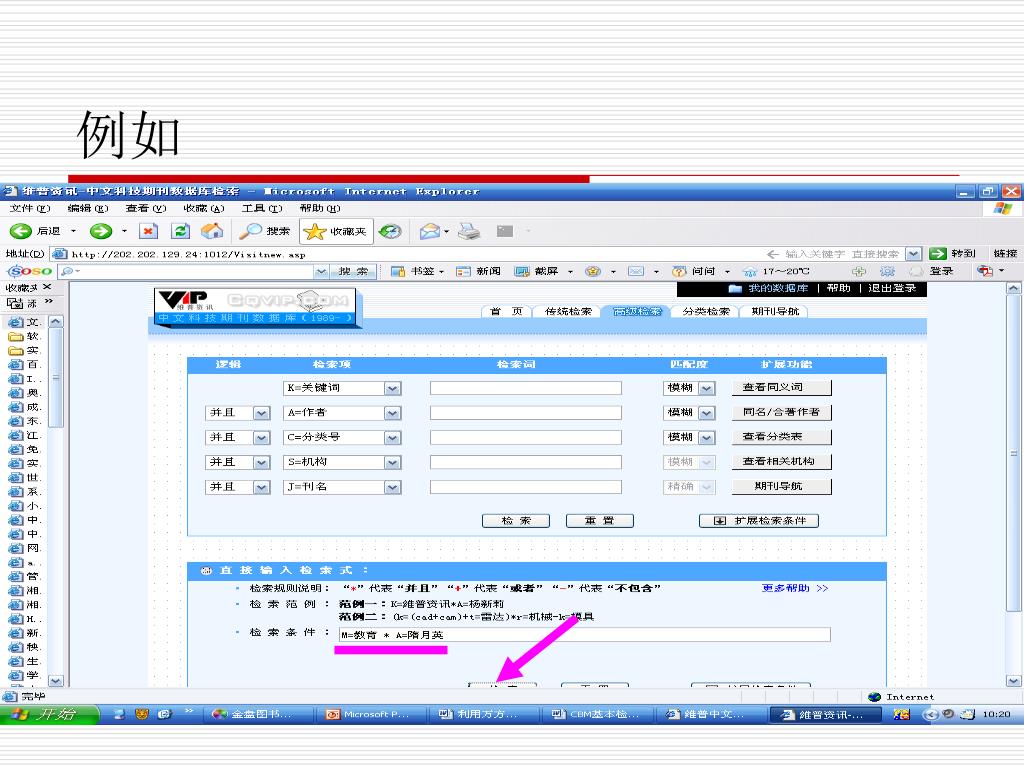Click the 退出登录 link

(x=892, y=288)
